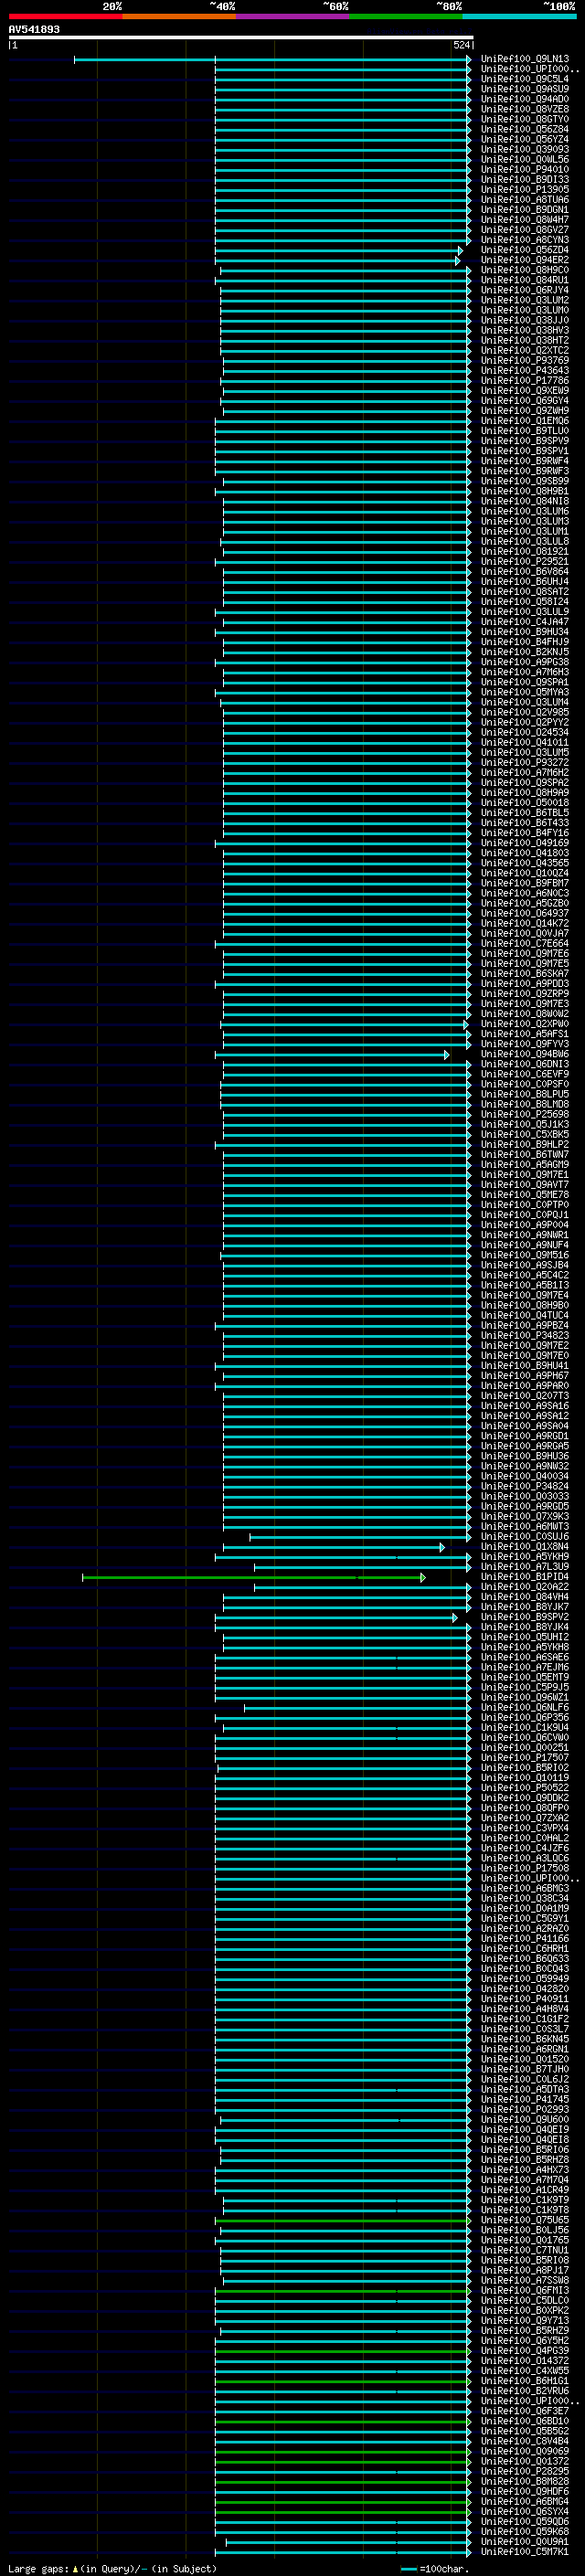
Task: Open hit UniRef100_Q9LN13
Action: [524, 59]
